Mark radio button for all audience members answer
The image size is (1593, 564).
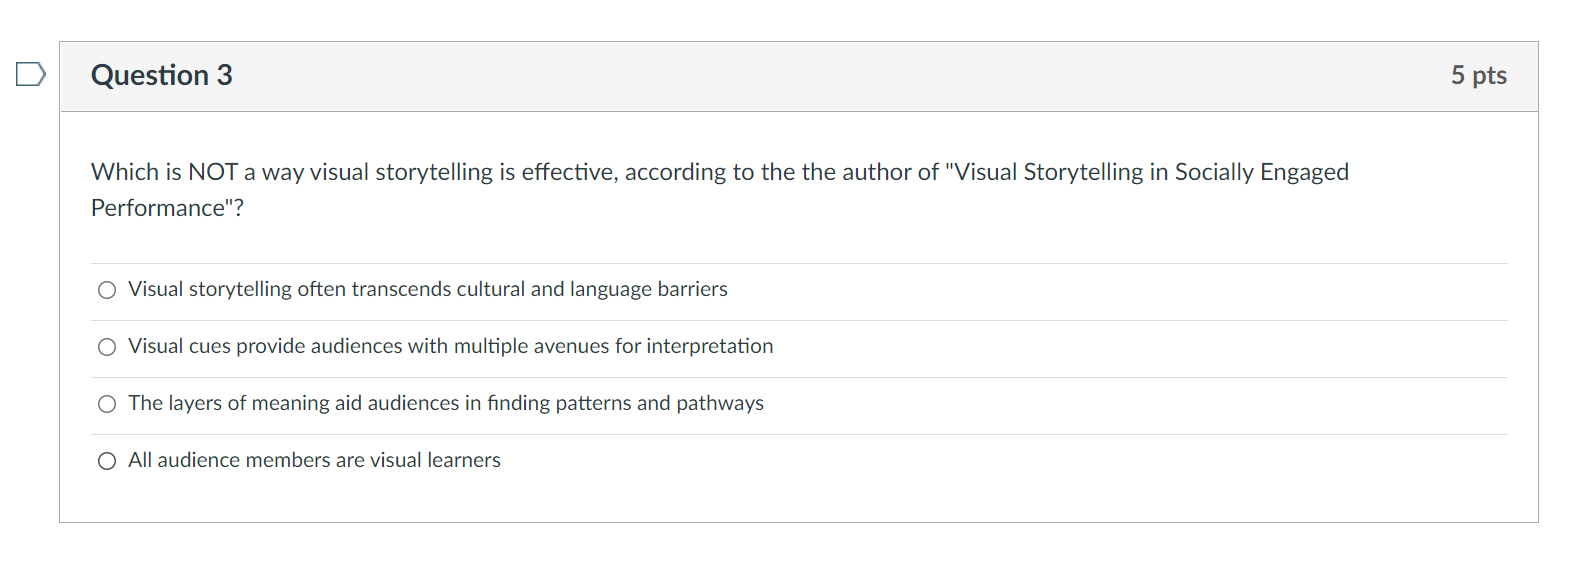(107, 461)
